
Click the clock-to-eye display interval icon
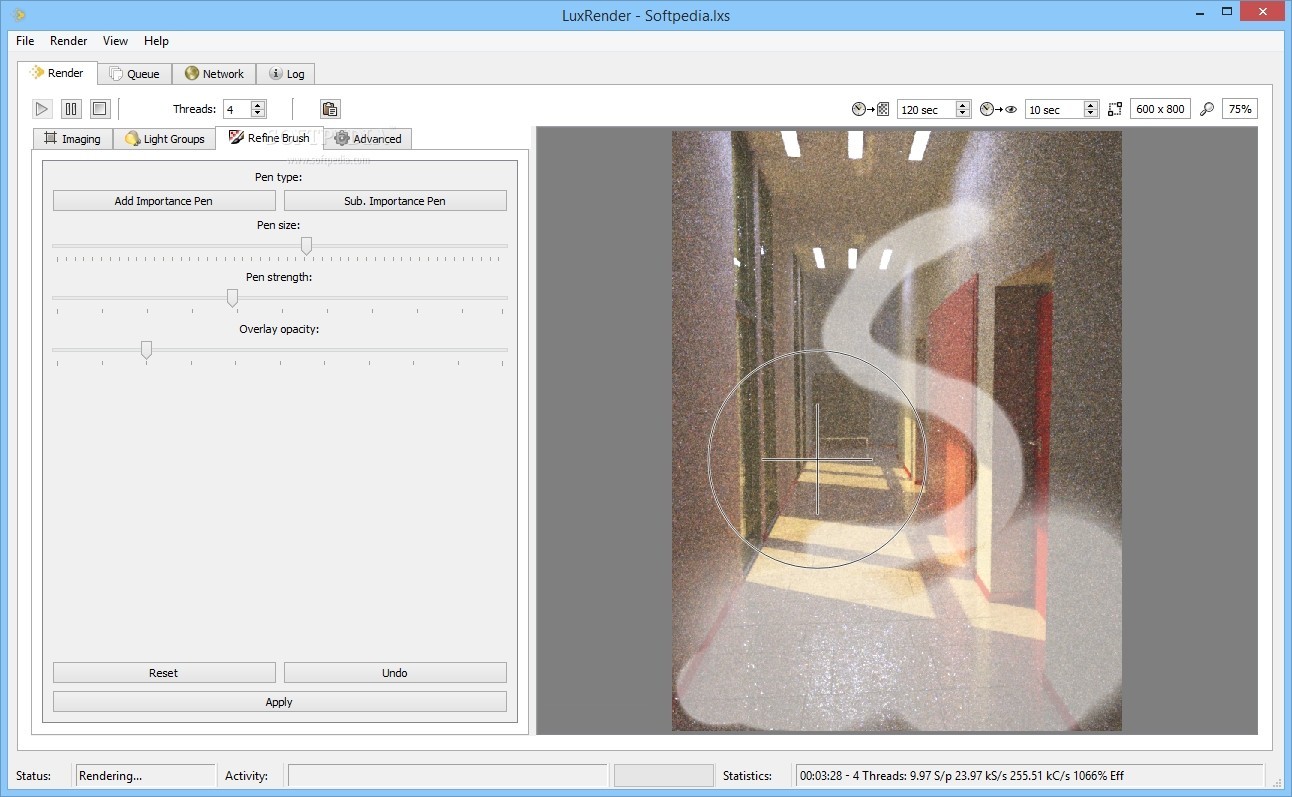tap(998, 109)
